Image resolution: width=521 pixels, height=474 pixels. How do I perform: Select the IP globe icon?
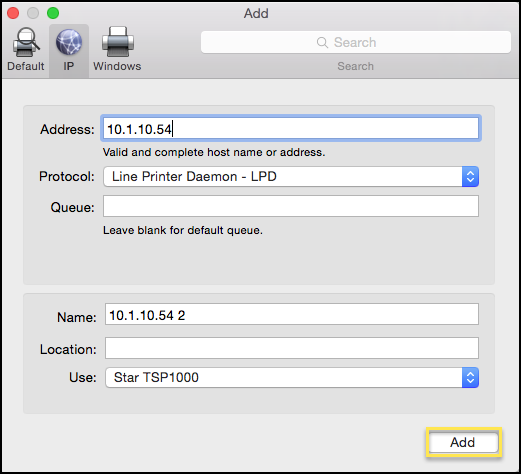[69, 42]
